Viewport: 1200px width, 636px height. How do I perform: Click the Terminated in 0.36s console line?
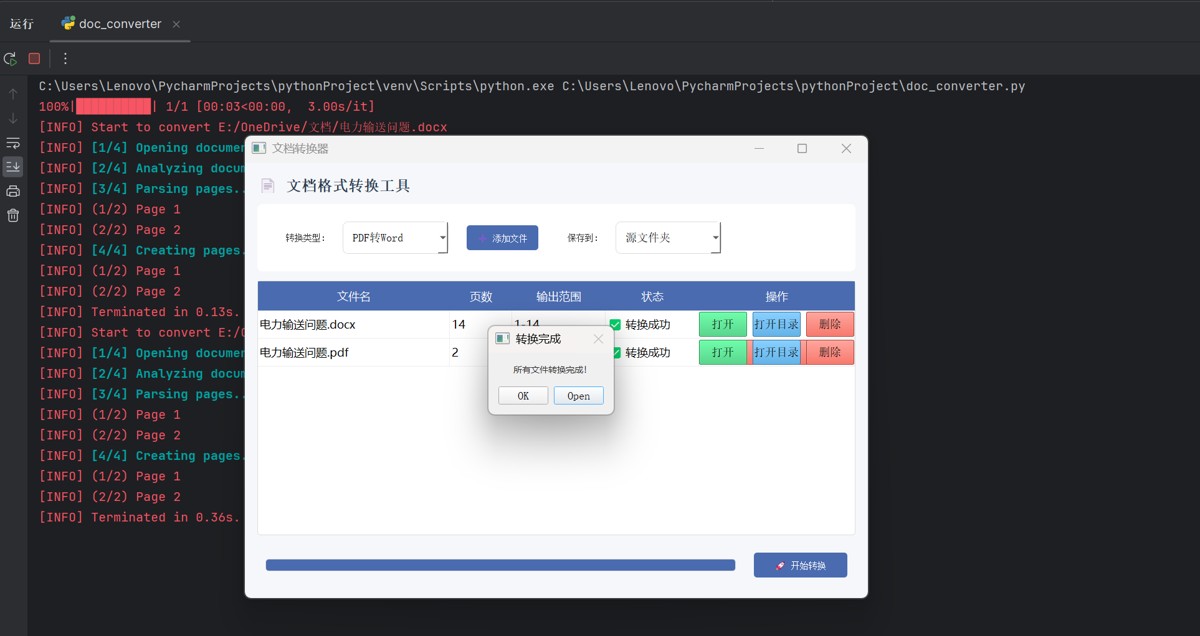139,517
